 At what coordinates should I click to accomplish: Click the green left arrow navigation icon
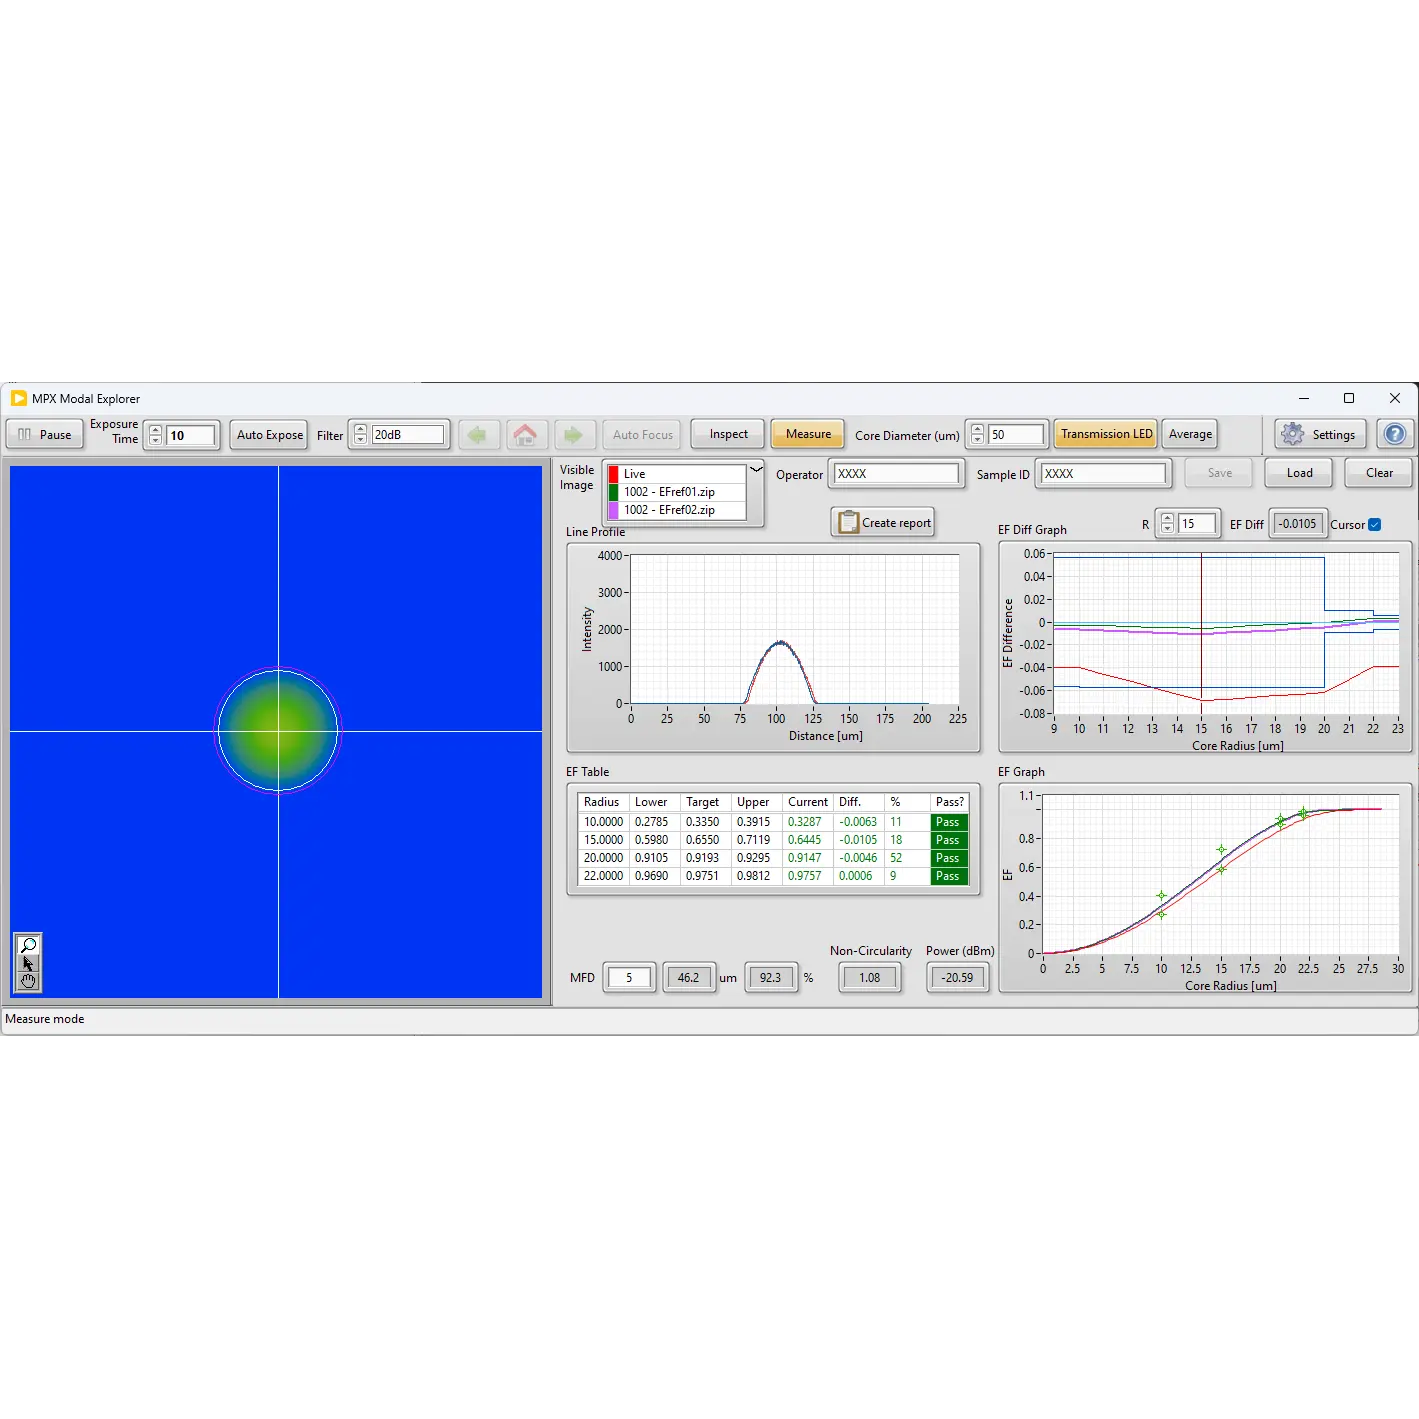(x=478, y=435)
